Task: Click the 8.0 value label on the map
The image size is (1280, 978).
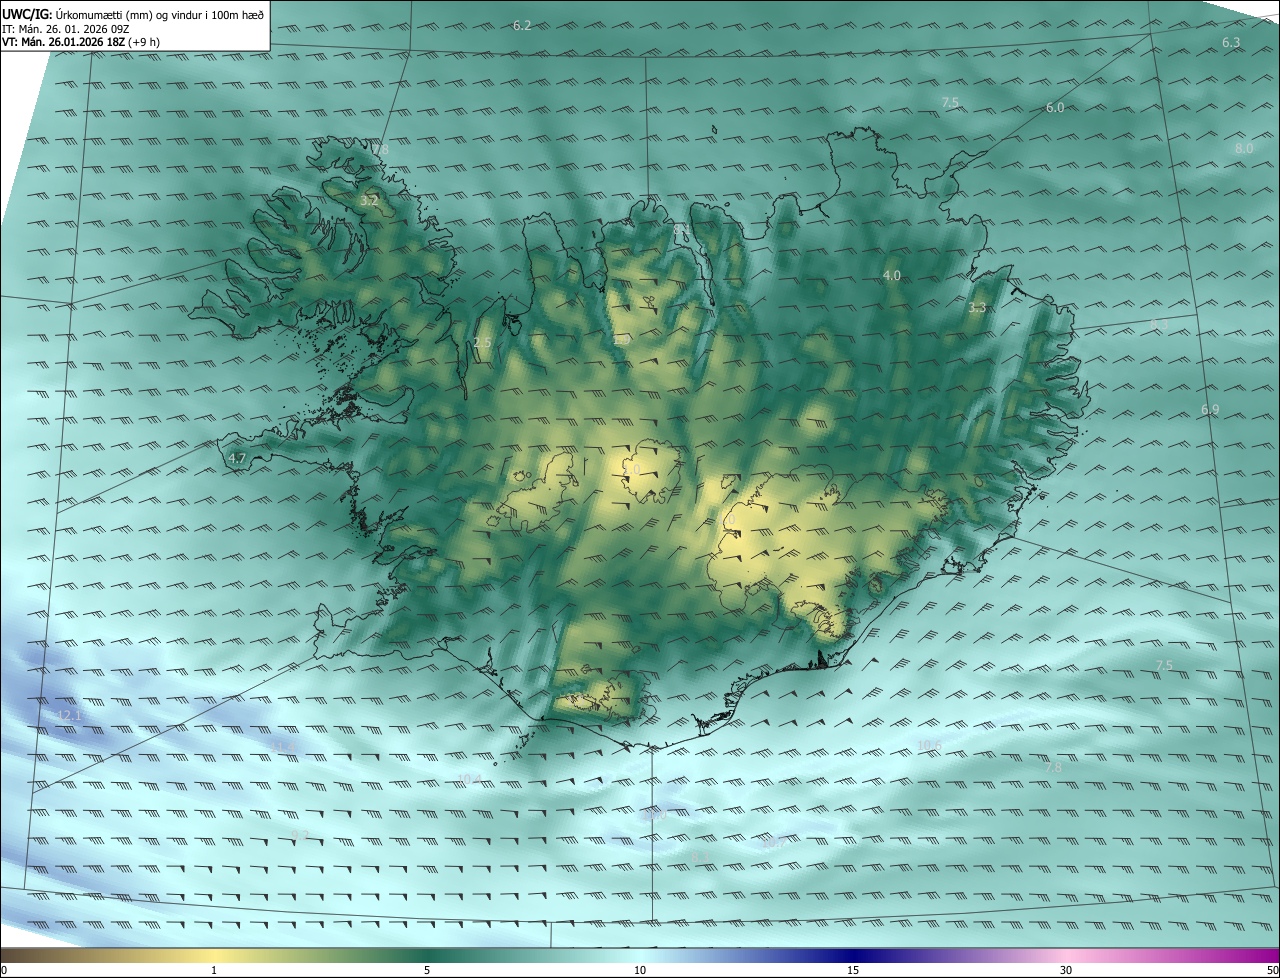Action: (1244, 148)
